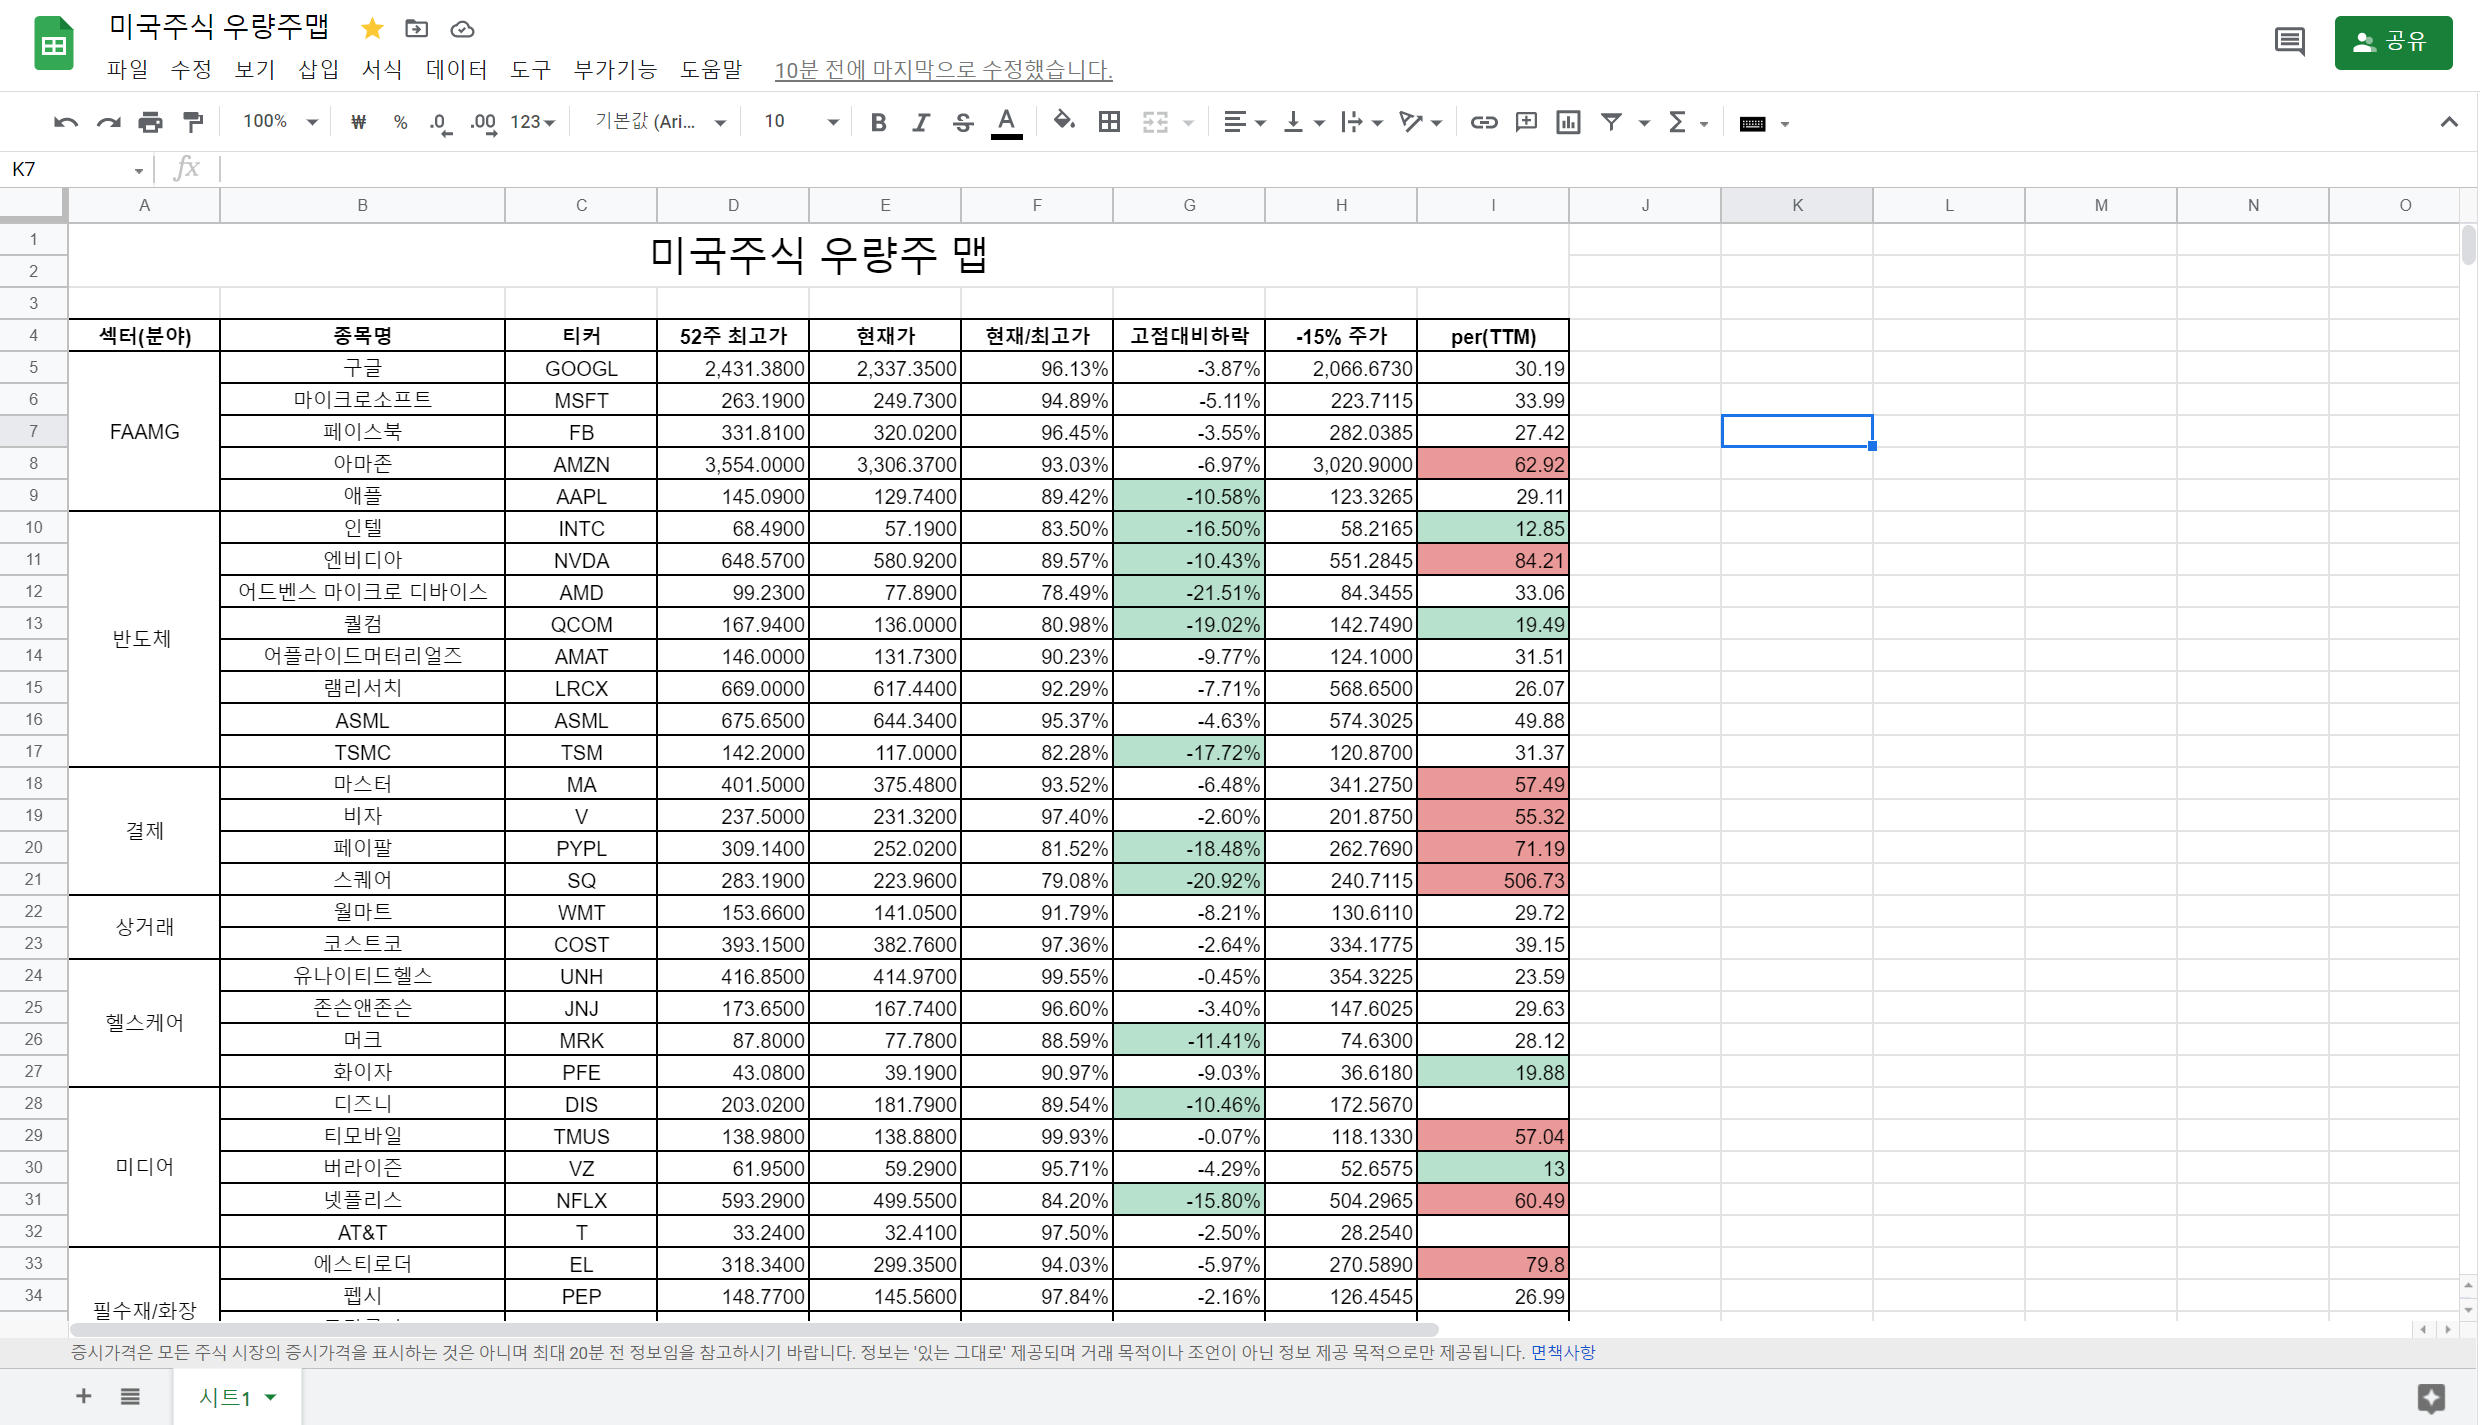2480x1425 pixels.
Task: Select the paint format tool
Action: pyautogui.click(x=193, y=122)
